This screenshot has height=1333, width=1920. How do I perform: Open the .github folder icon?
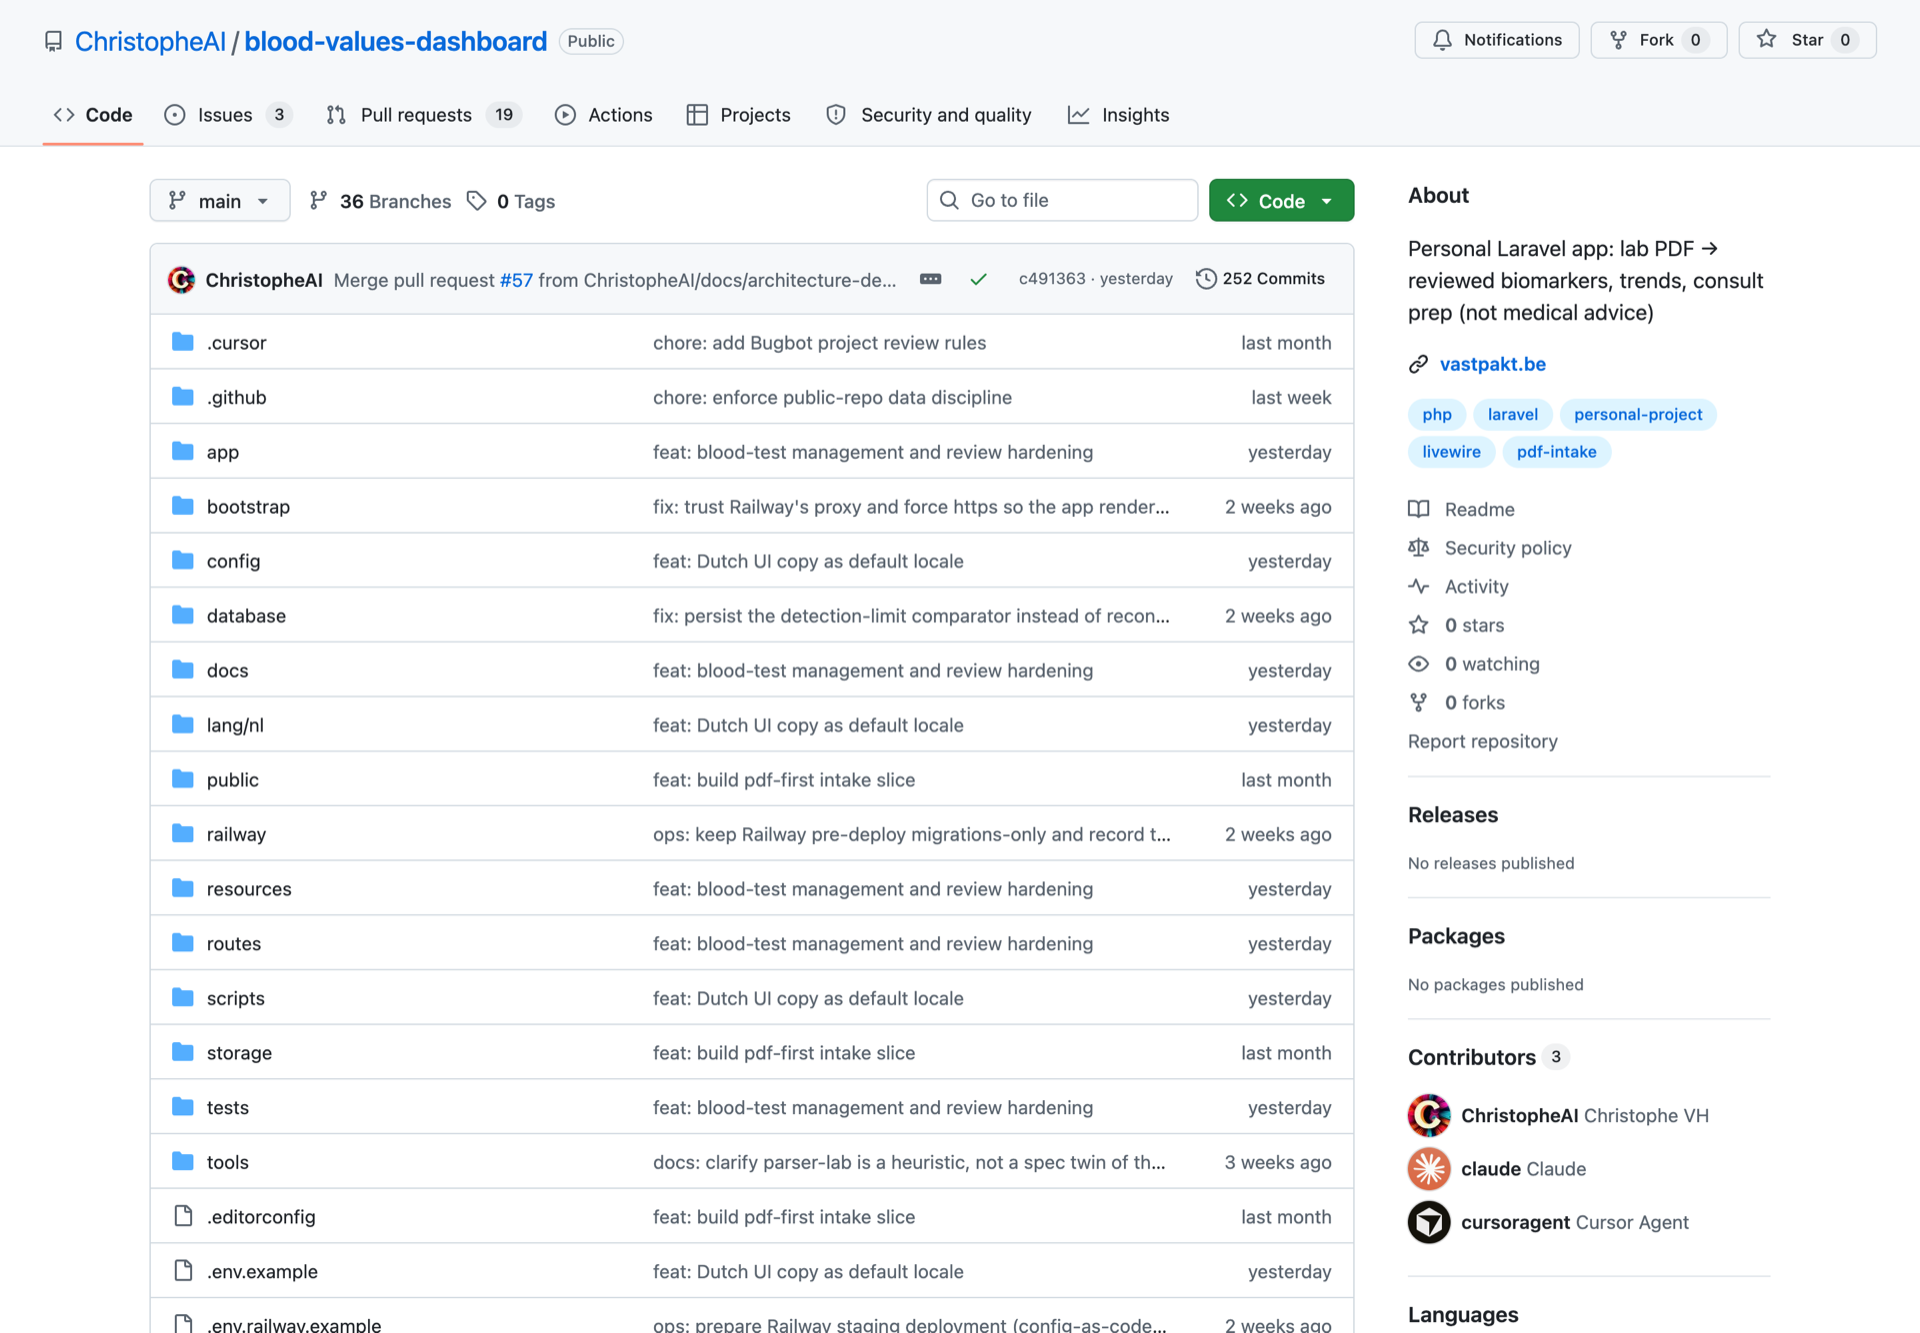(x=182, y=397)
